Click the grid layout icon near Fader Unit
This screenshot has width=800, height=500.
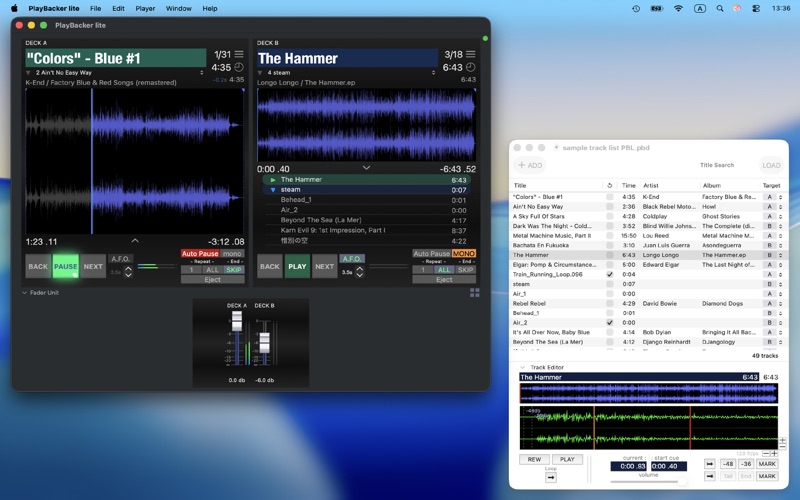pos(474,292)
